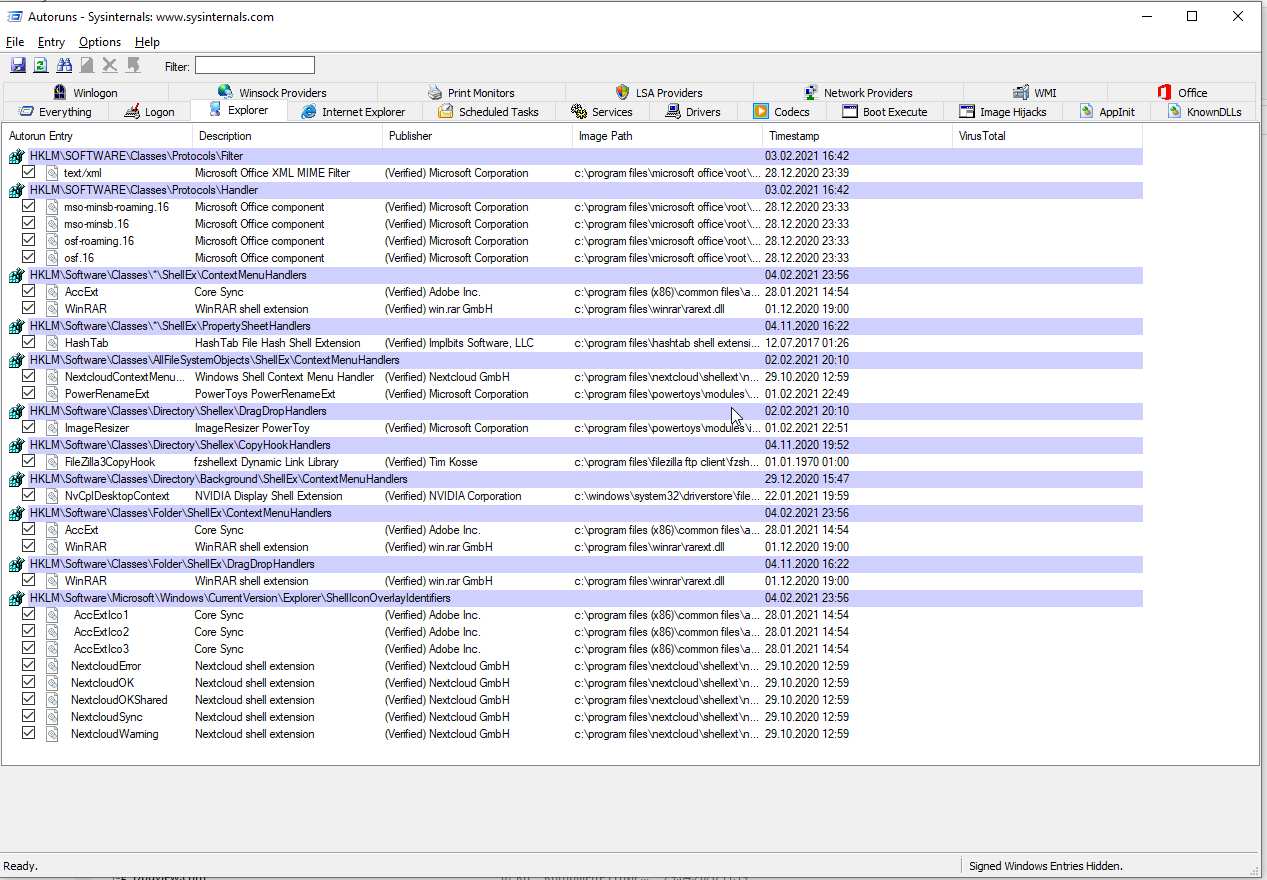Viewport: 1267px width, 880px height.
Task: Switch to the Logon tab
Action: (148, 112)
